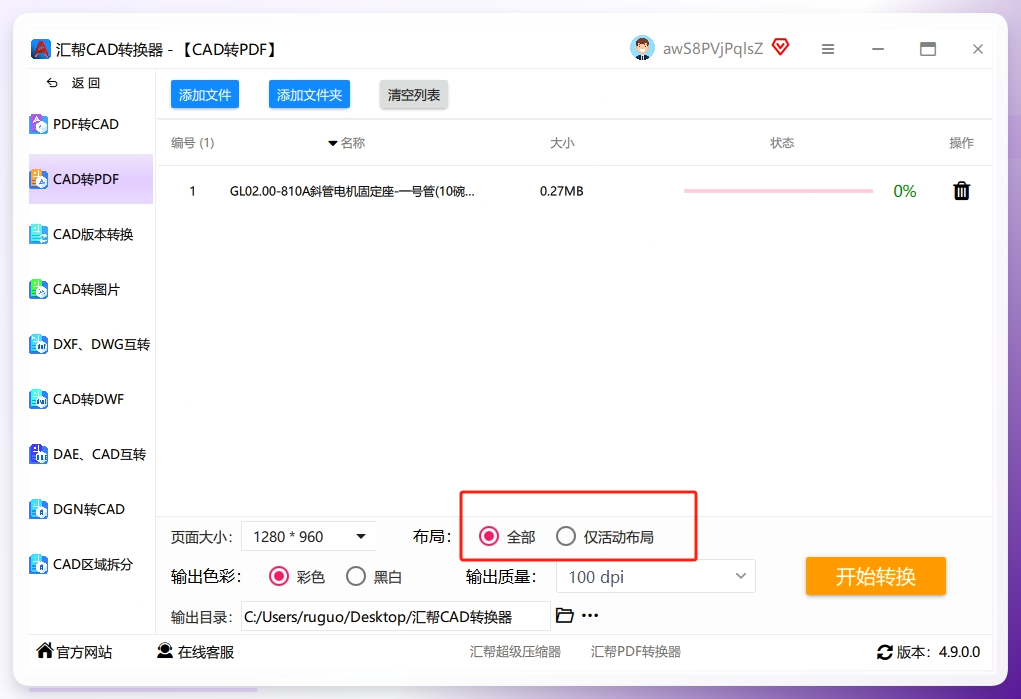Open the 汇帮超级压缩器 link
The image size is (1021, 699).
(x=515, y=651)
